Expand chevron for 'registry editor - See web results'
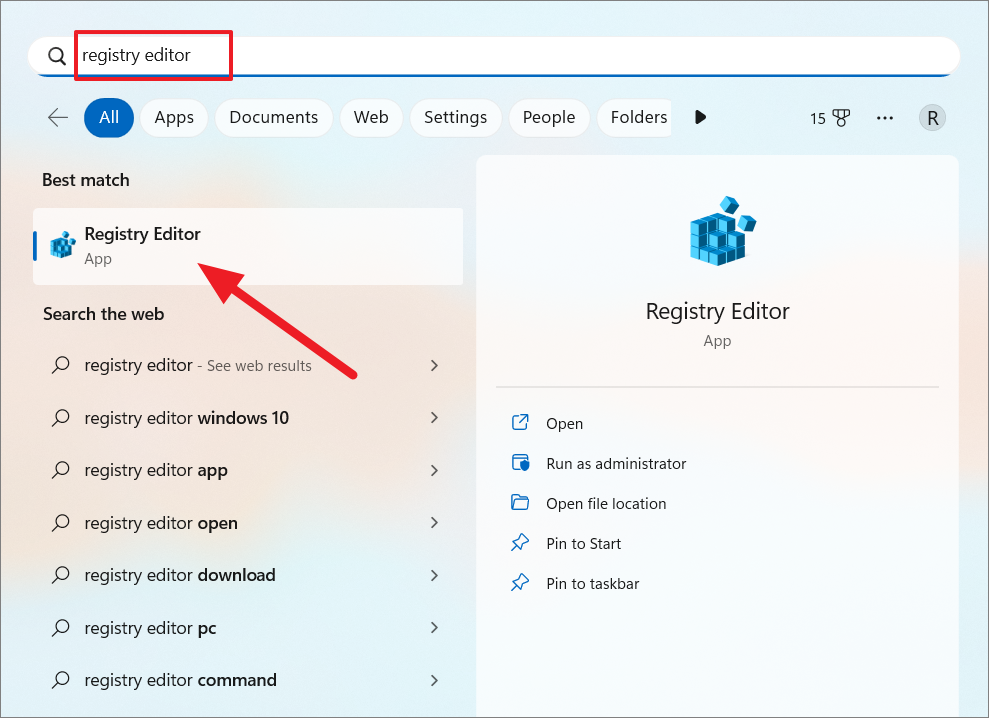Viewport: 989px width, 718px height. pyautogui.click(x=434, y=365)
